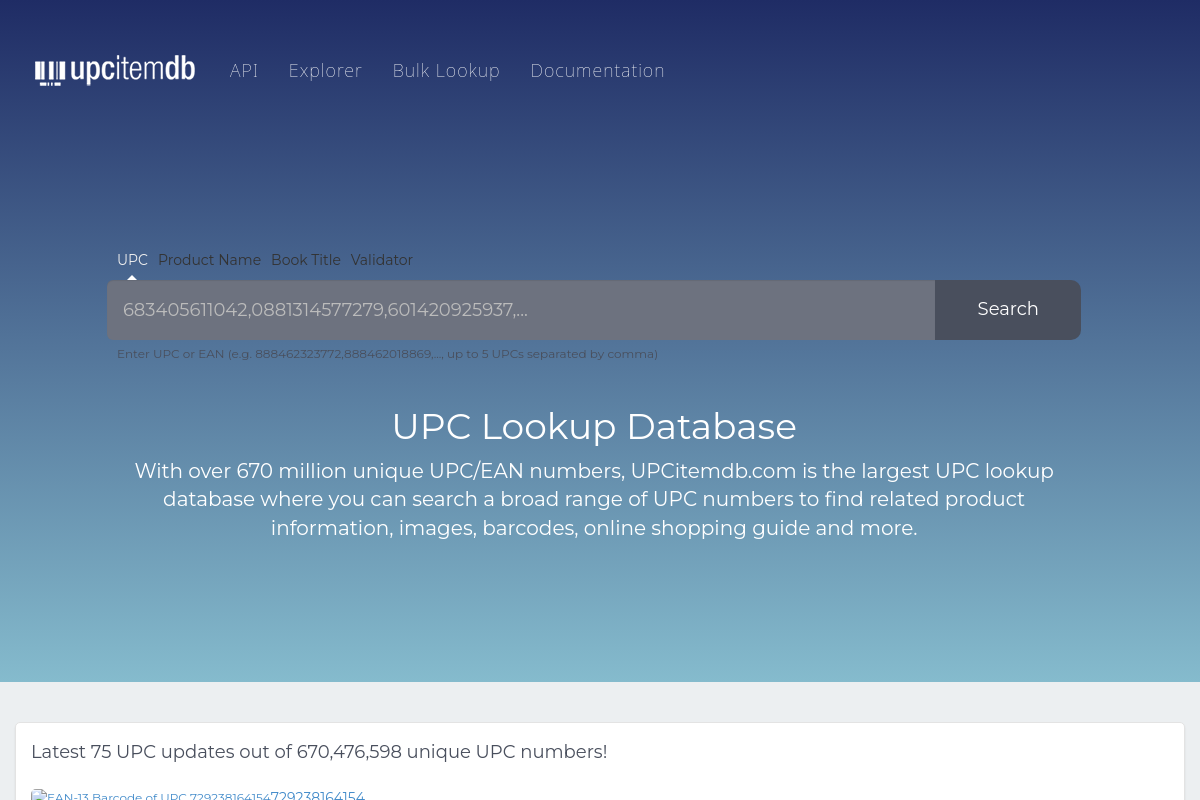Open the API page
Screen dimensions: 1200x800
[x=244, y=71]
